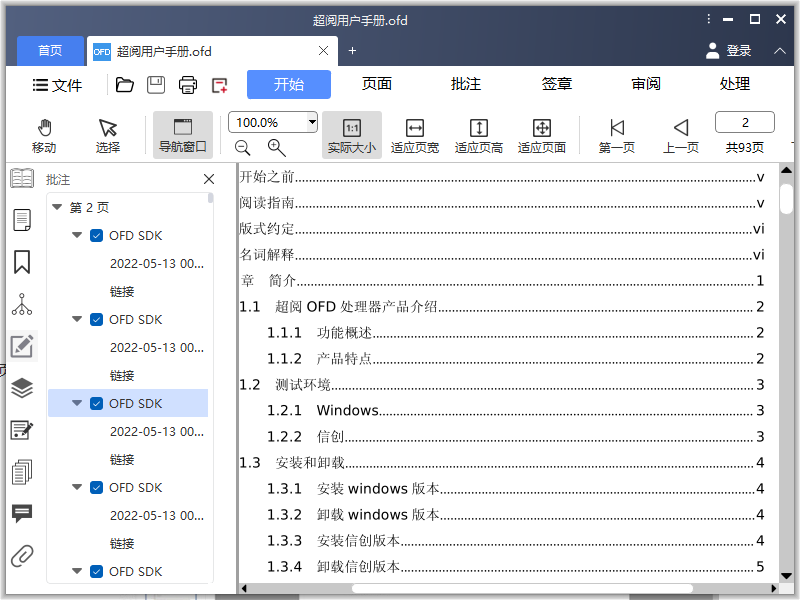Uncheck the highlighted OFD SDK annotation checkbox

96,404
